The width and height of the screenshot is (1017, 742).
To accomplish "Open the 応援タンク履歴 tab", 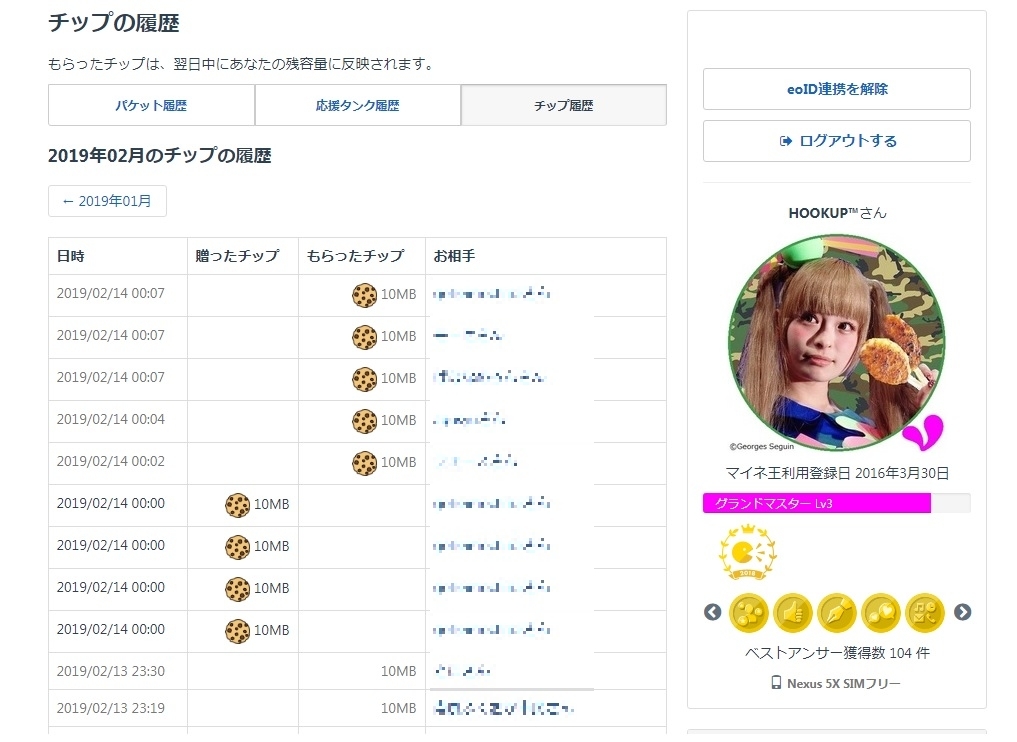I will point(357,105).
